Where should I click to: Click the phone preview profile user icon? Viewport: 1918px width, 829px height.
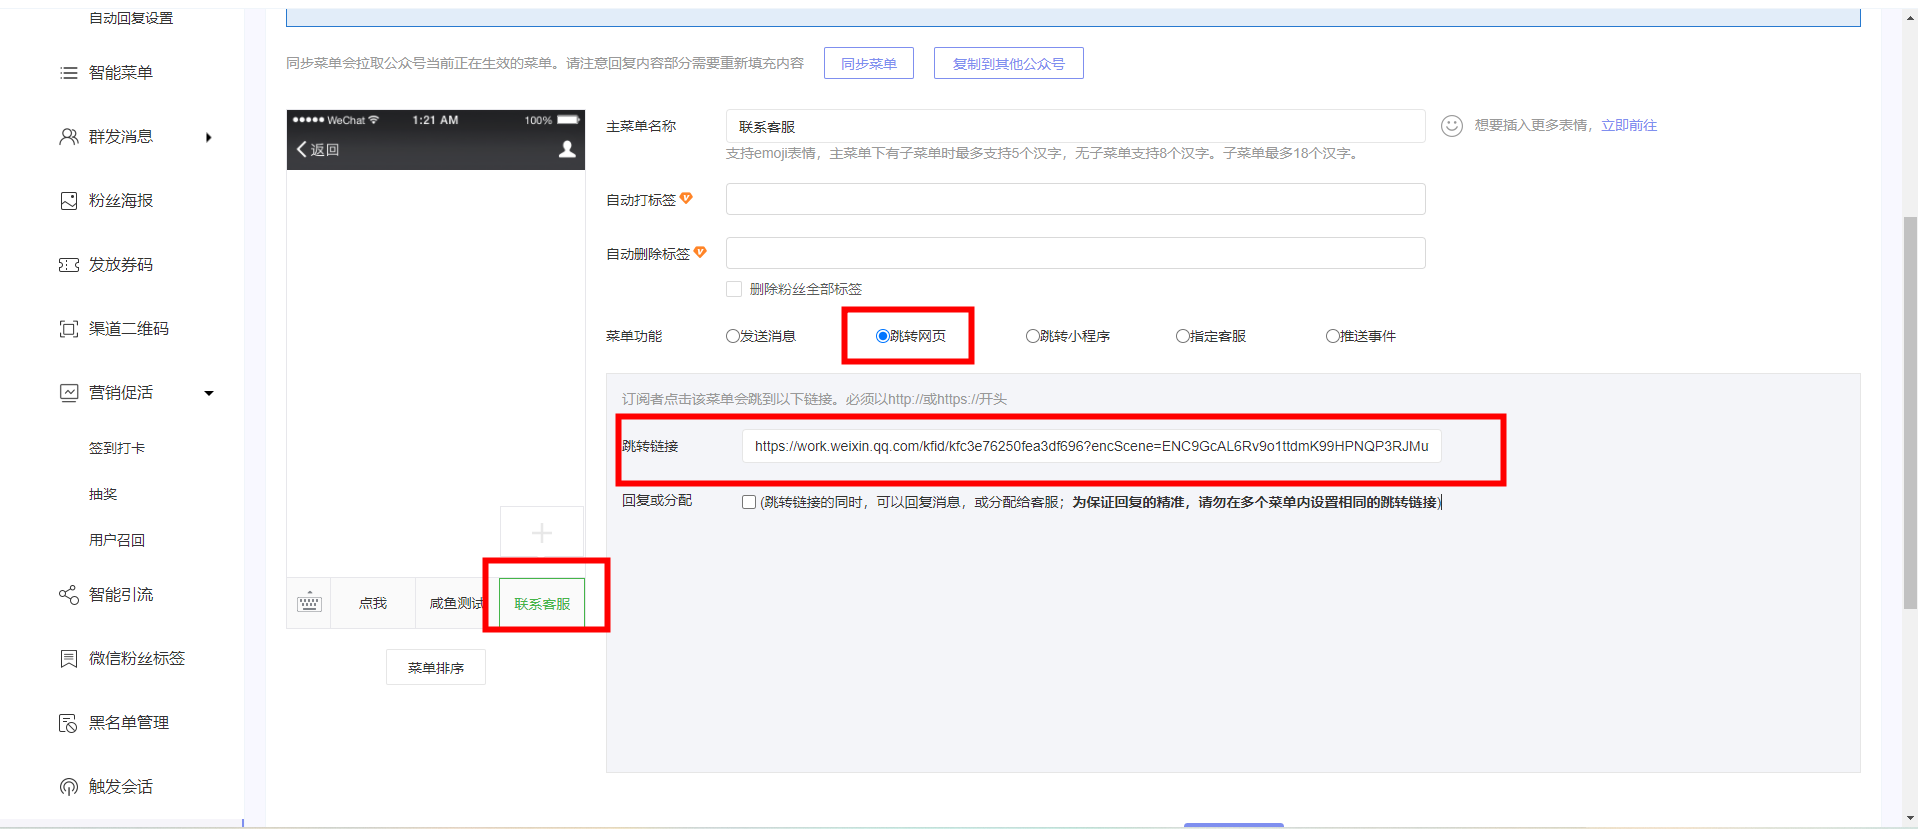tap(567, 149)
